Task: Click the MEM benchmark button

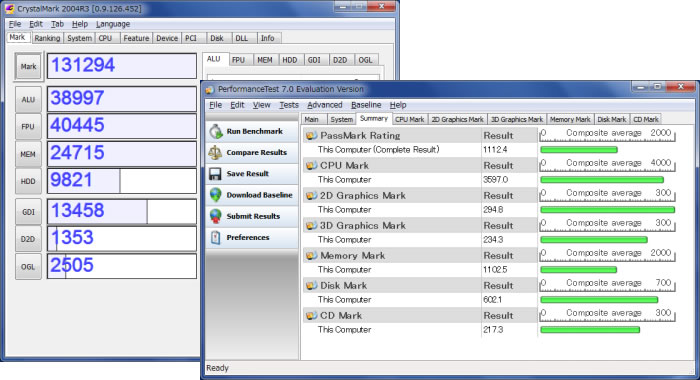Action: pos(28,154)
